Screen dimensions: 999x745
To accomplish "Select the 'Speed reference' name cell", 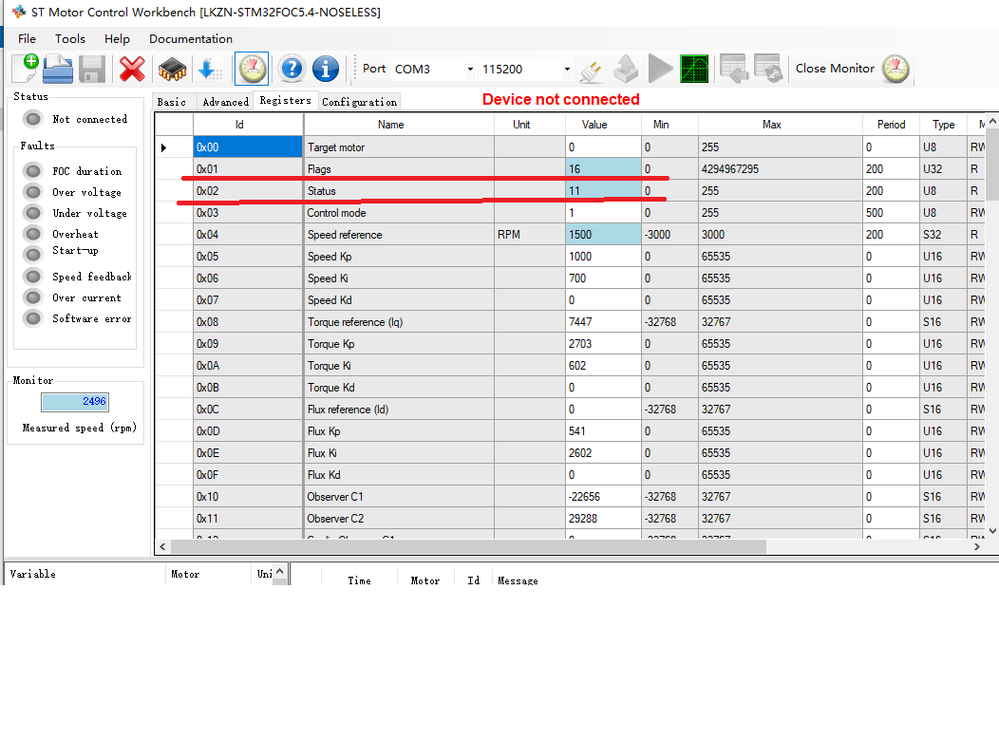I will [399, 235].
